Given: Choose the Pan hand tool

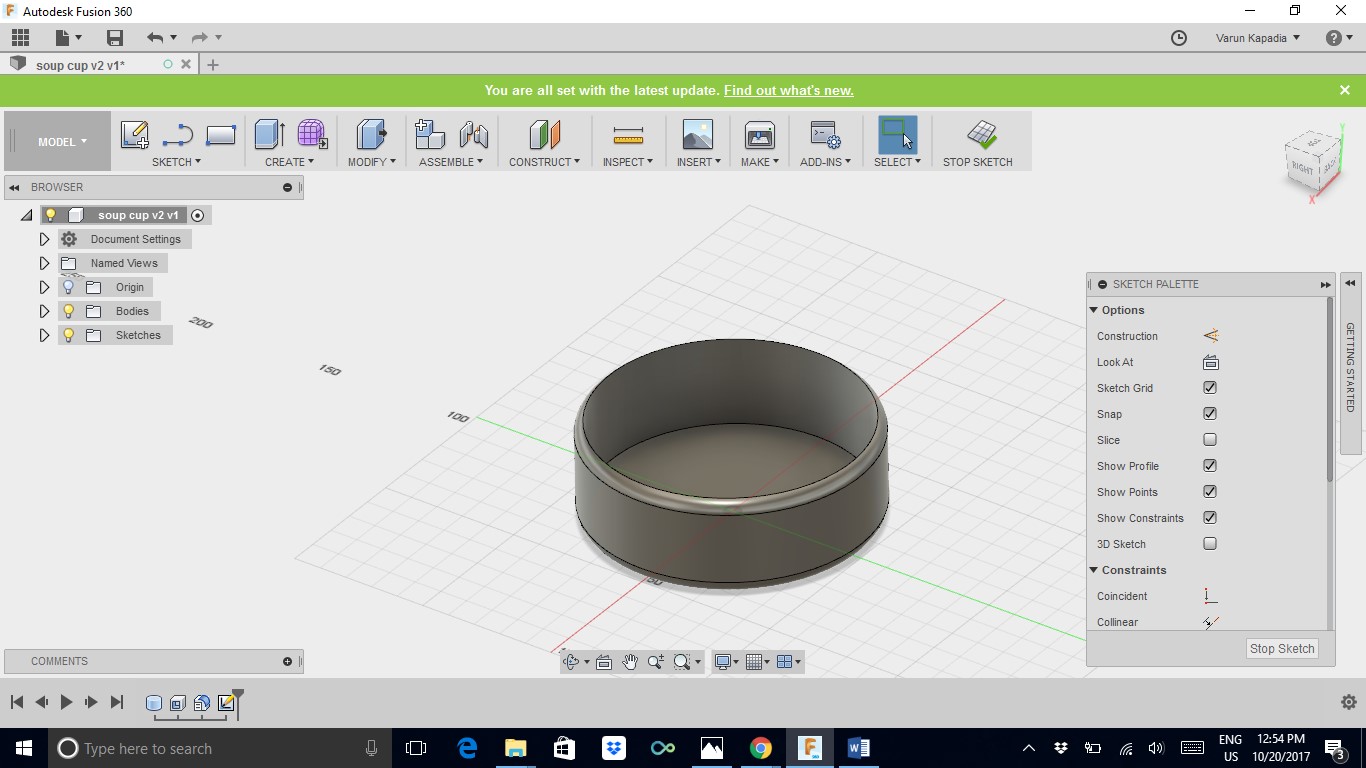Looking at the screenshot, I should point(630,662).
